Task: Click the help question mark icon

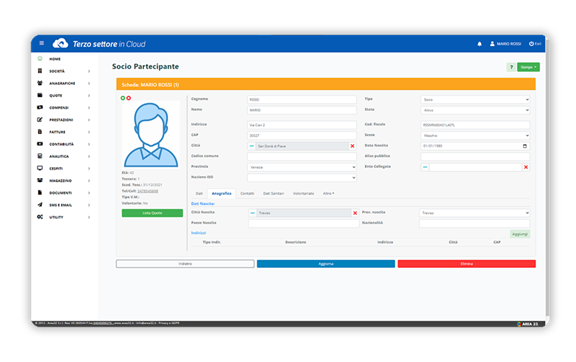Action: [x=511, y=67]
